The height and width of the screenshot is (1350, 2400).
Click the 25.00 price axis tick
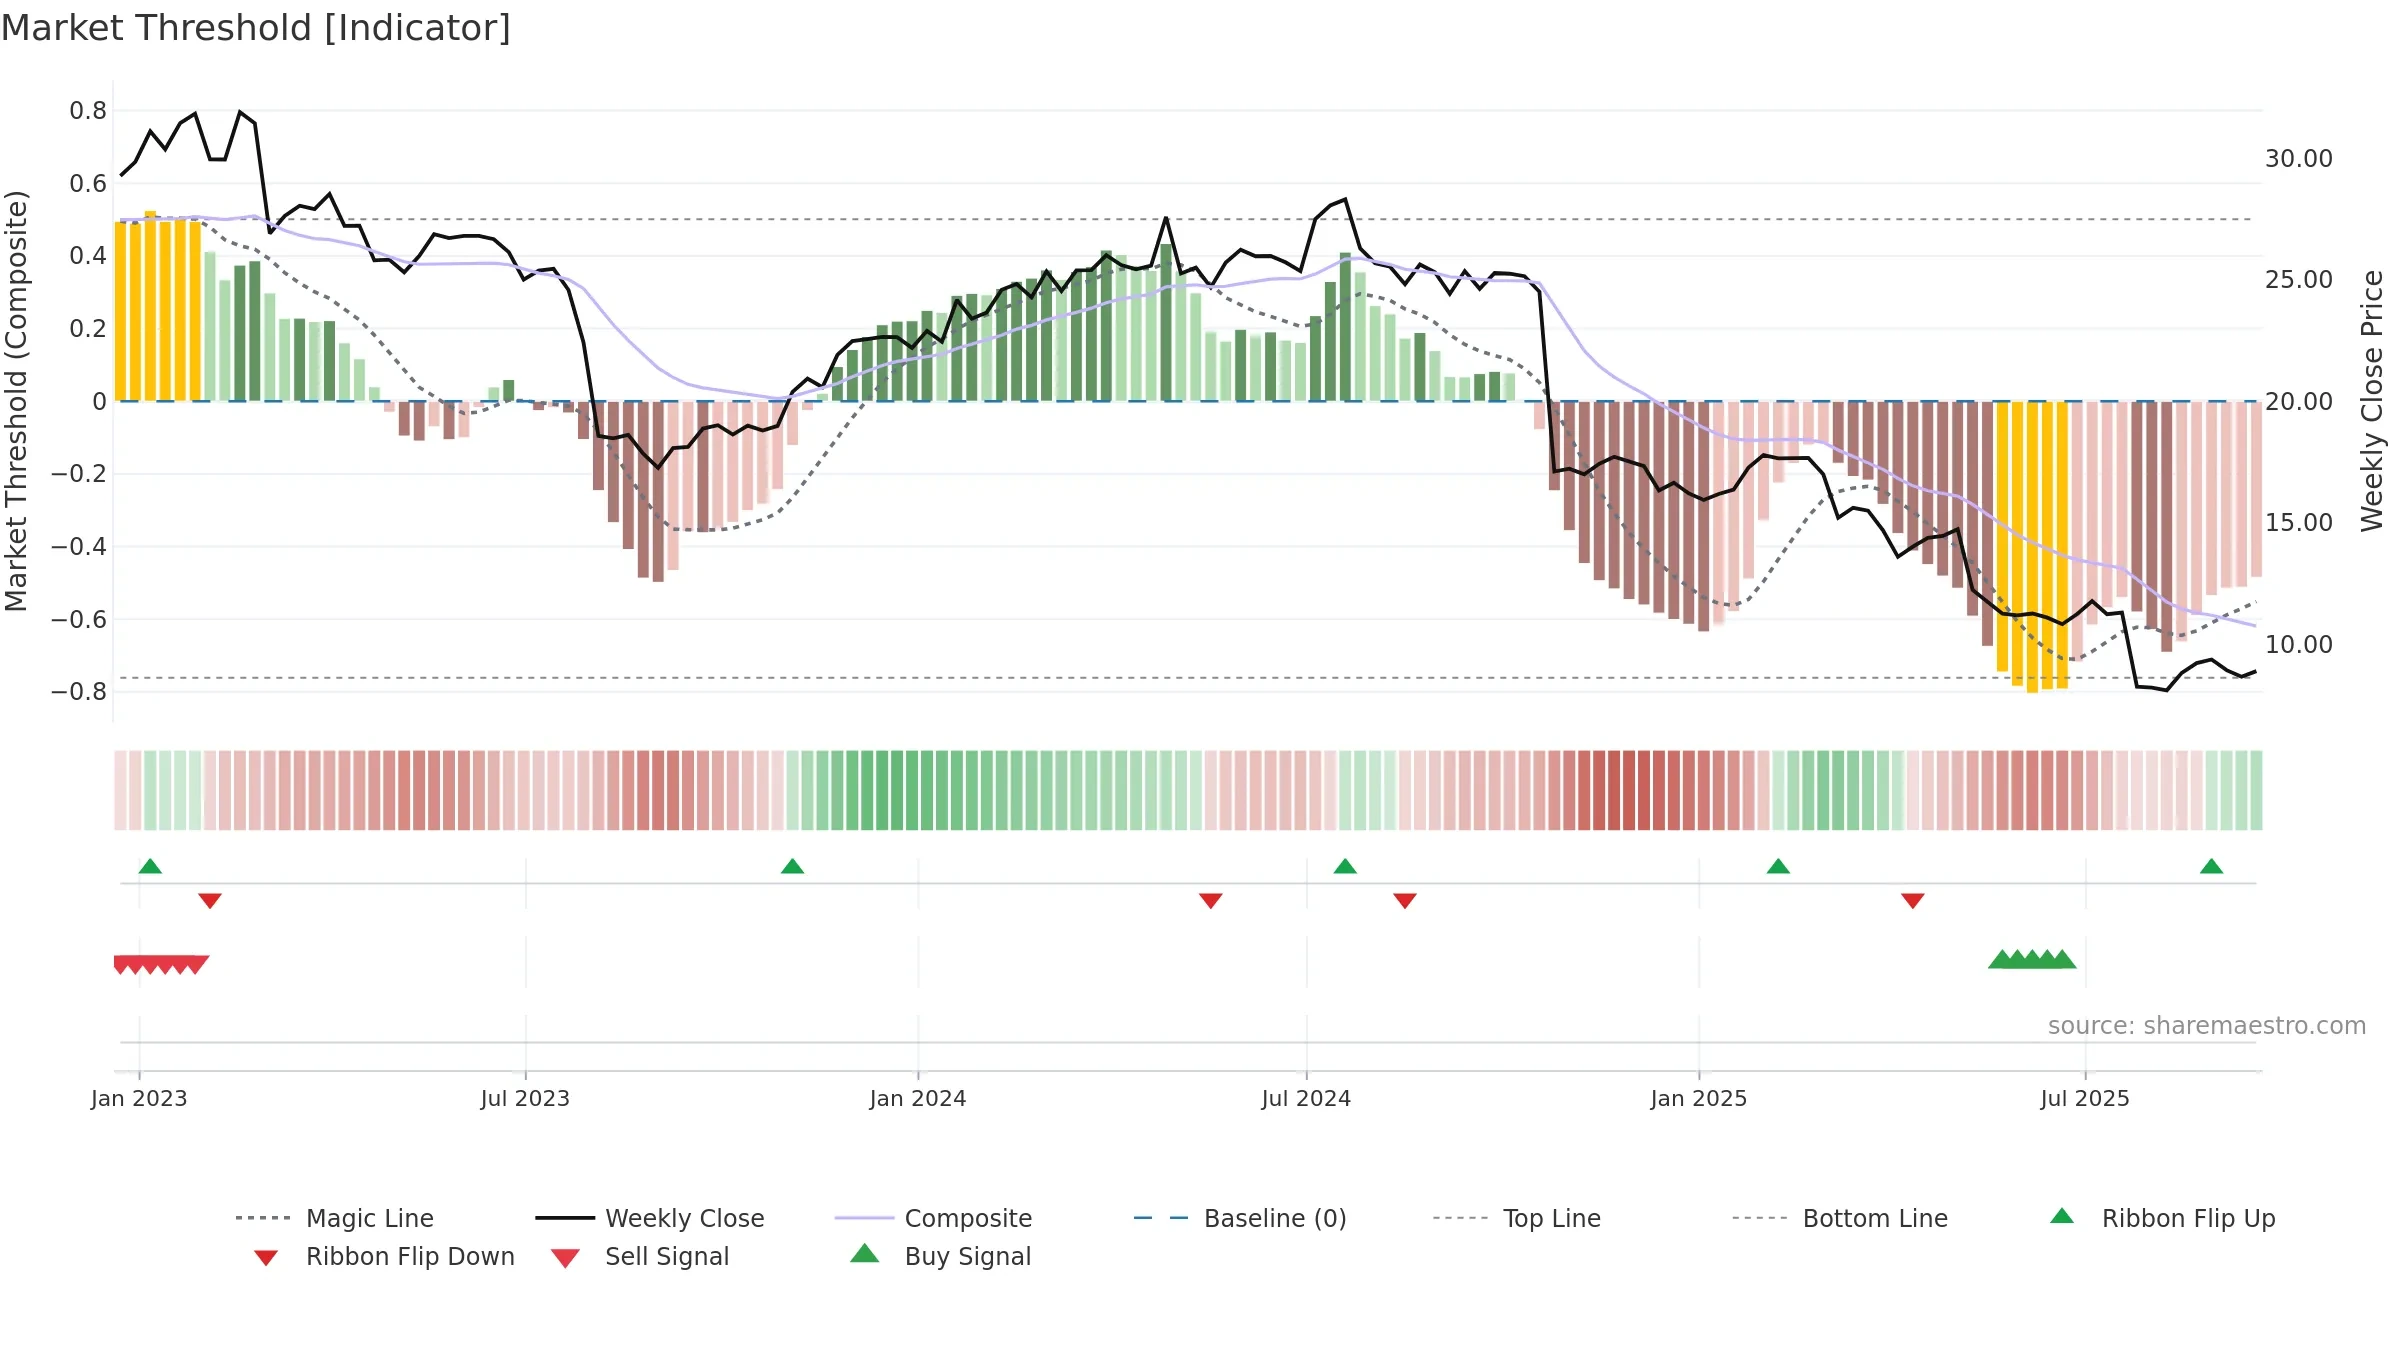point(2299,279)
